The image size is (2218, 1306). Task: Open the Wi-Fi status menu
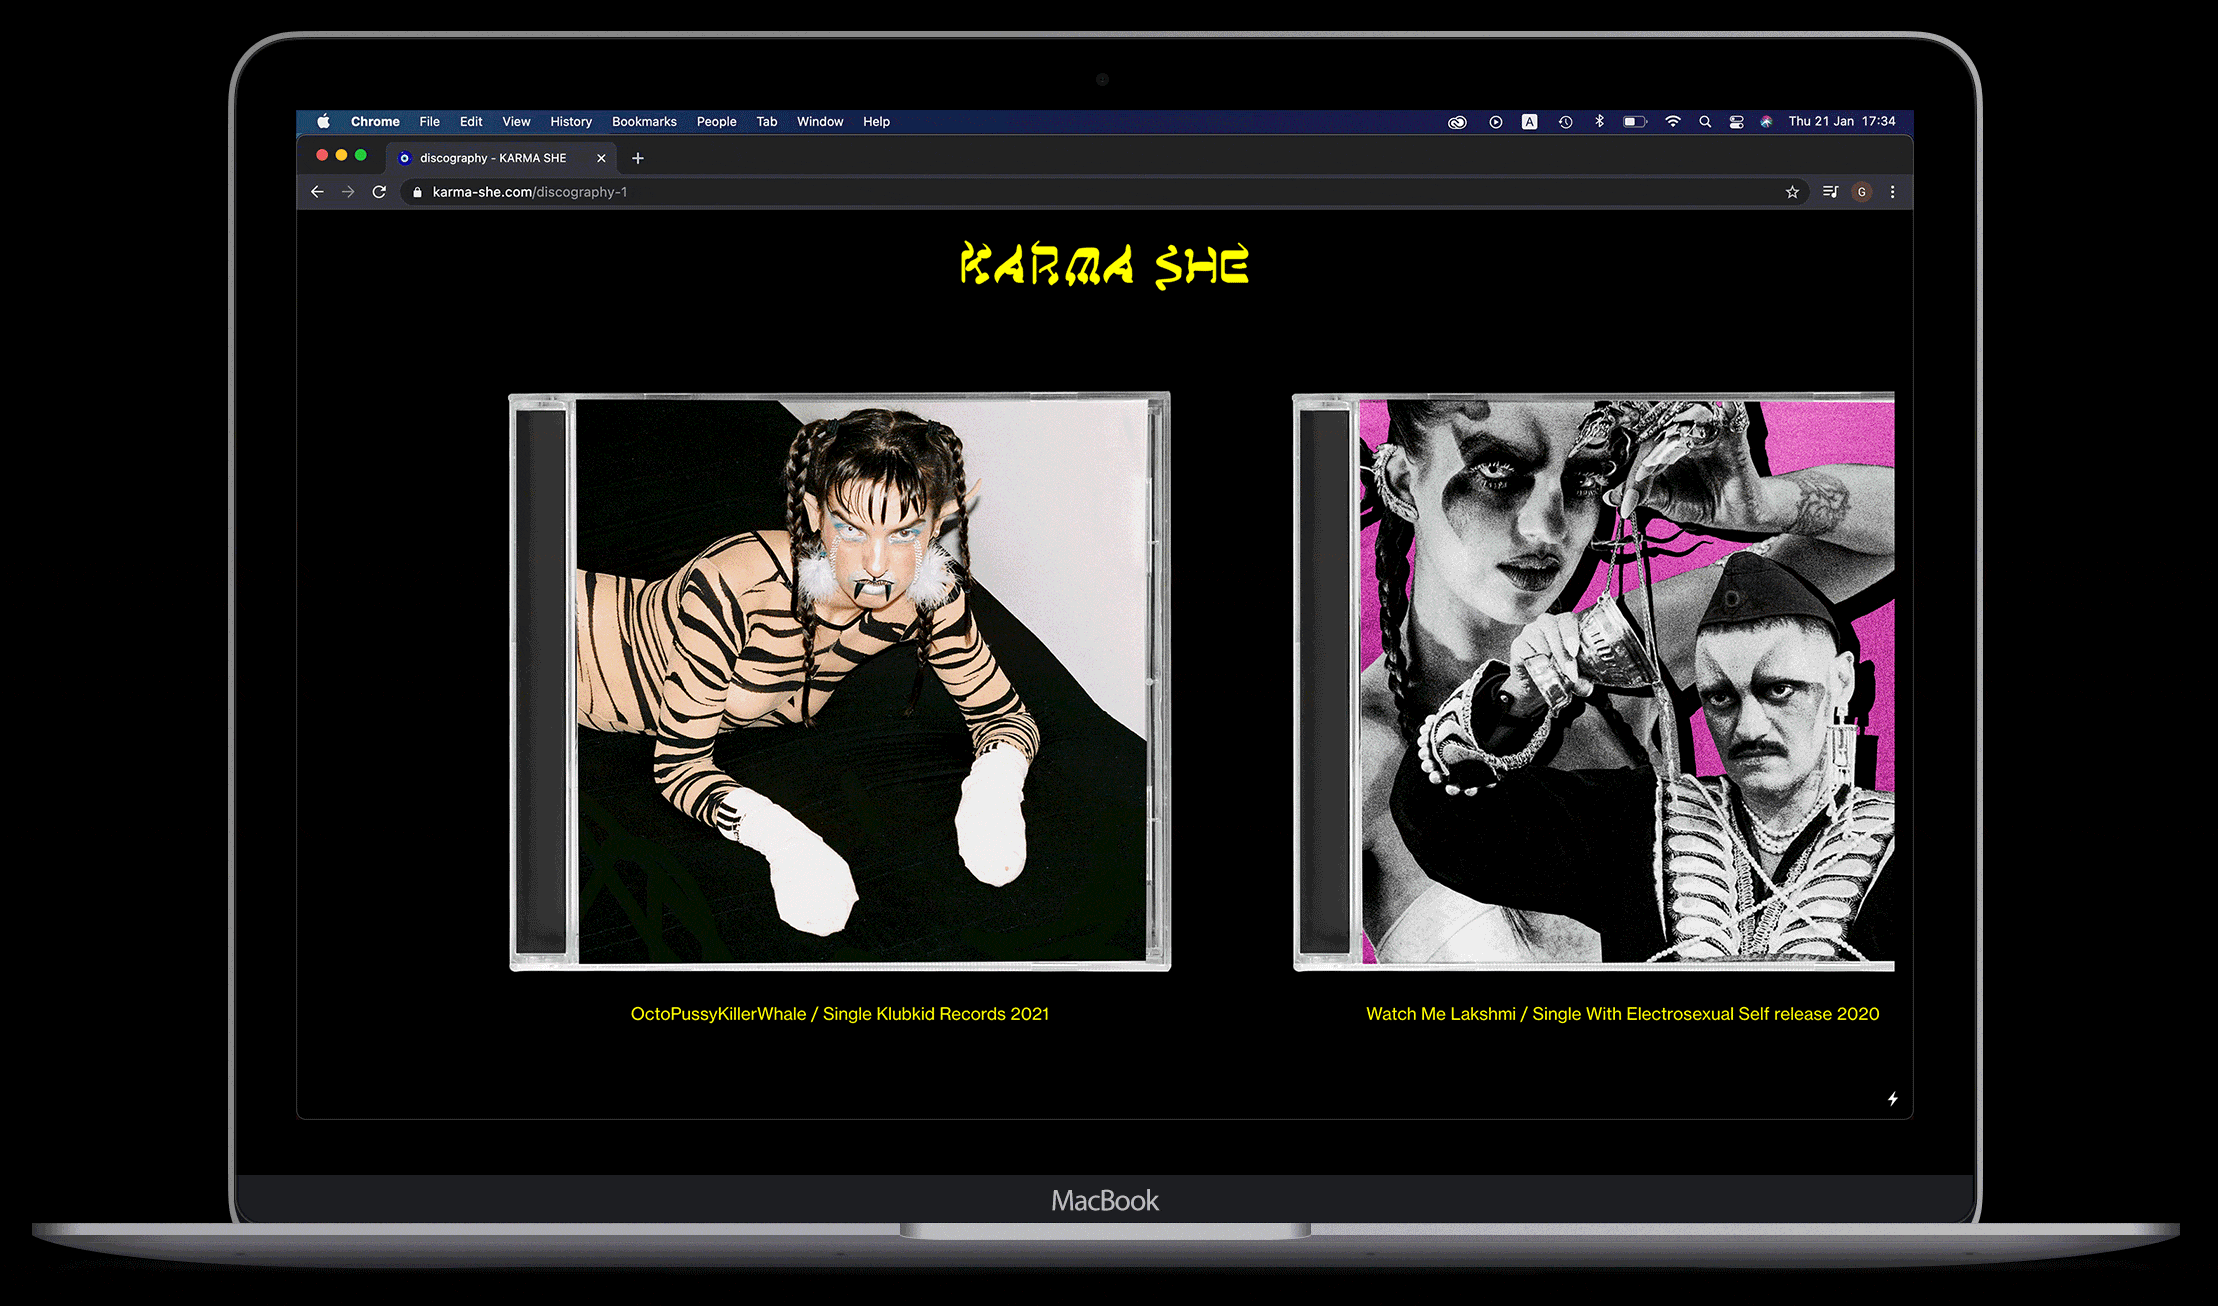tap(1672, 122)
